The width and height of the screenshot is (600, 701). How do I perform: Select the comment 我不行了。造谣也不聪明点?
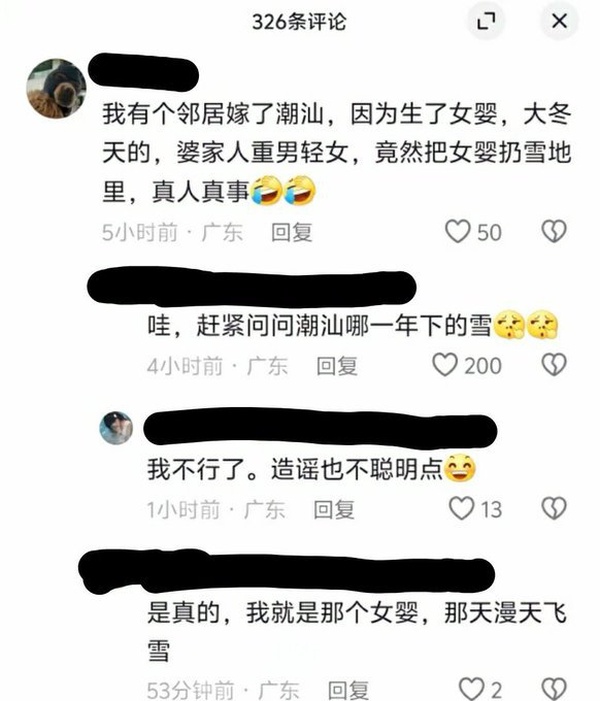point(312,469)
